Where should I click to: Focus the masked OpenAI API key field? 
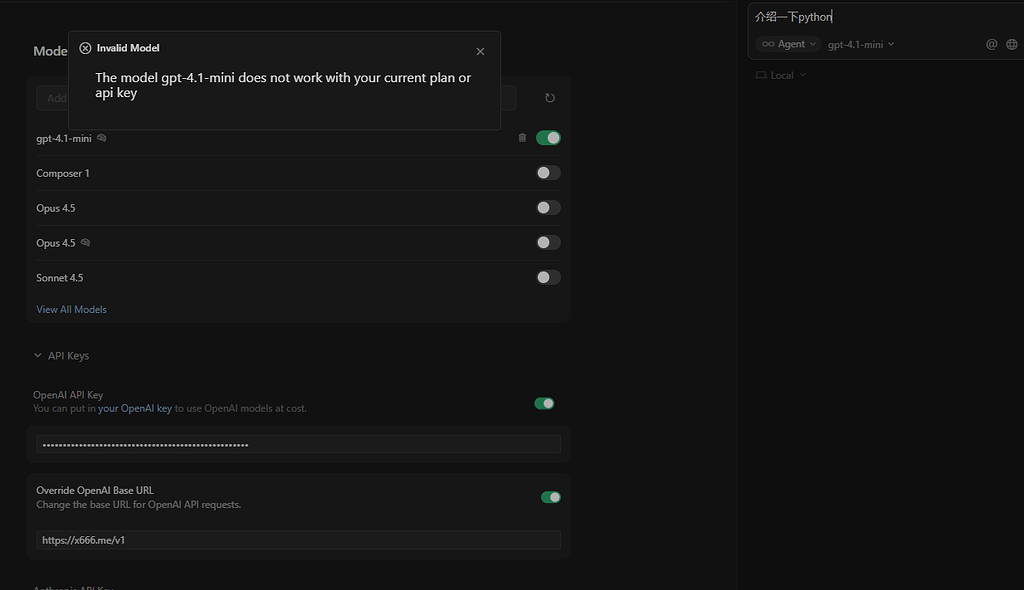298,444
